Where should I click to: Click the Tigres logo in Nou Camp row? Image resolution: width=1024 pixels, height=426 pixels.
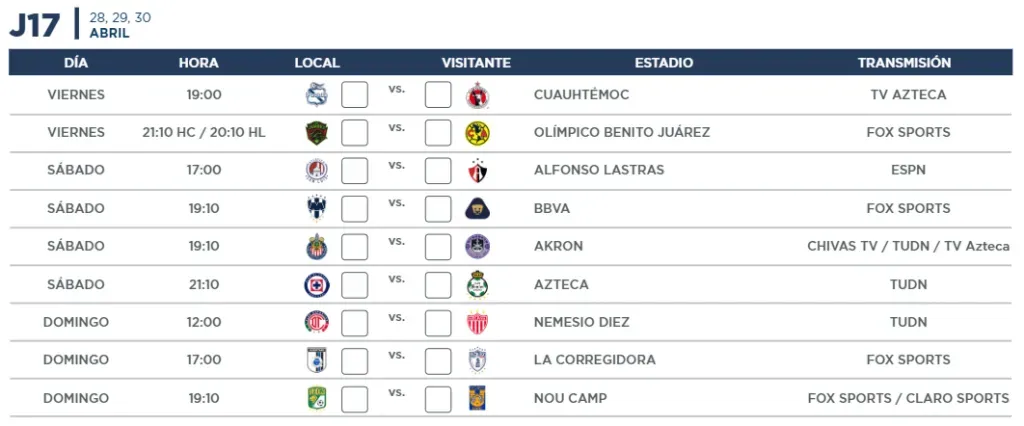477,398
